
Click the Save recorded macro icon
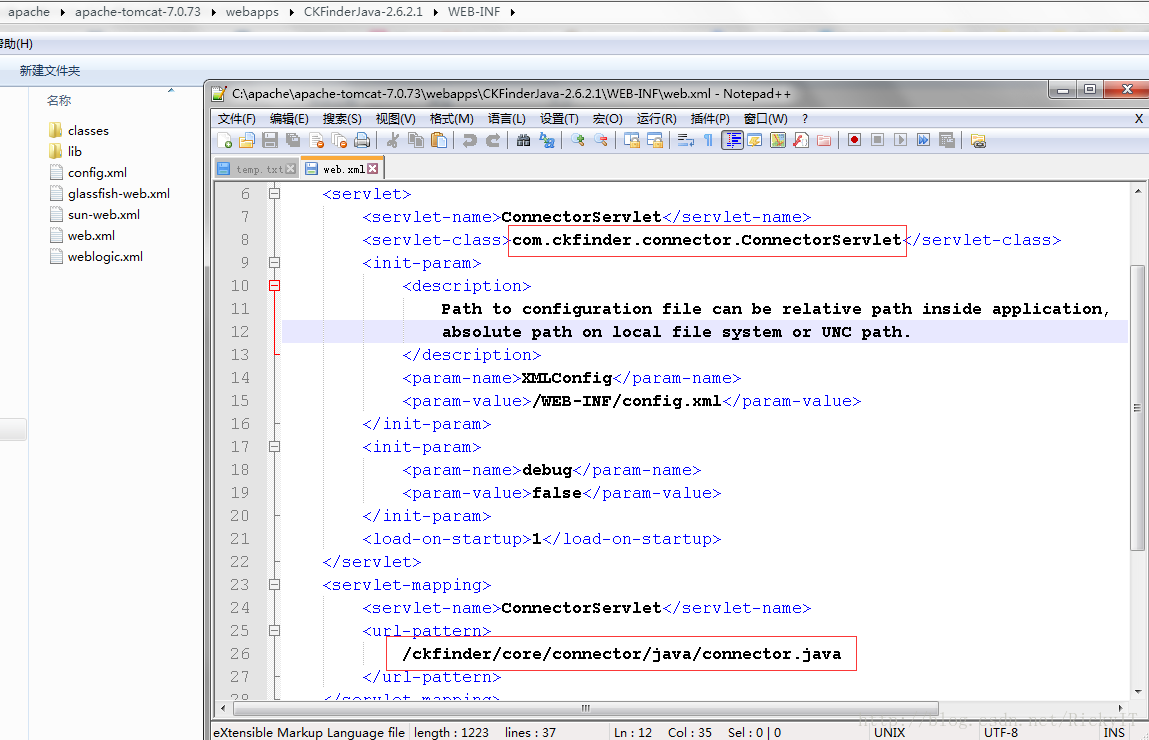pos(947,141)
